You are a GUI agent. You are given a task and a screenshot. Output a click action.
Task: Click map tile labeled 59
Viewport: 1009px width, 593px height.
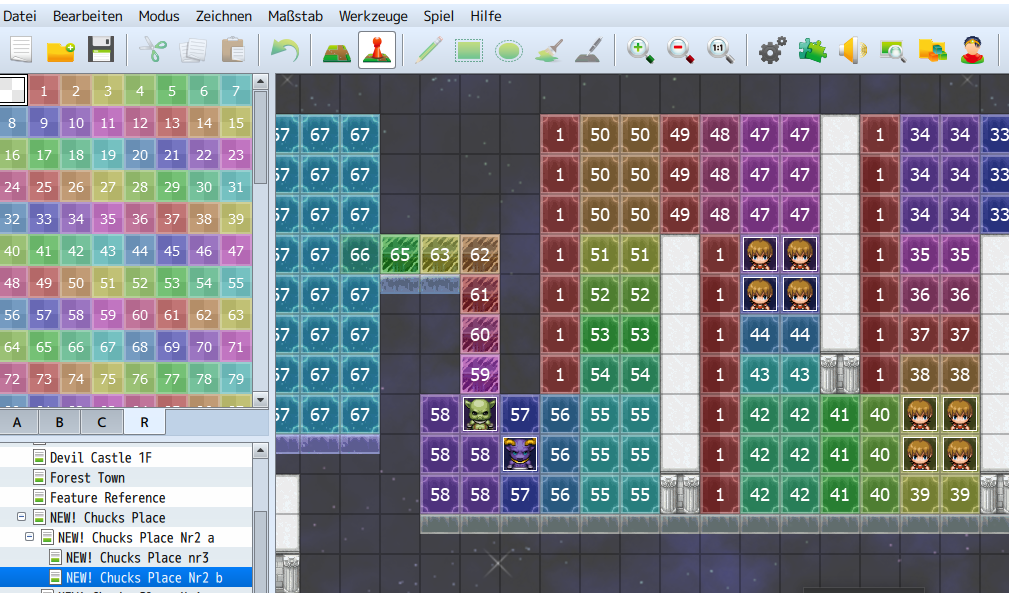[479, 374]
